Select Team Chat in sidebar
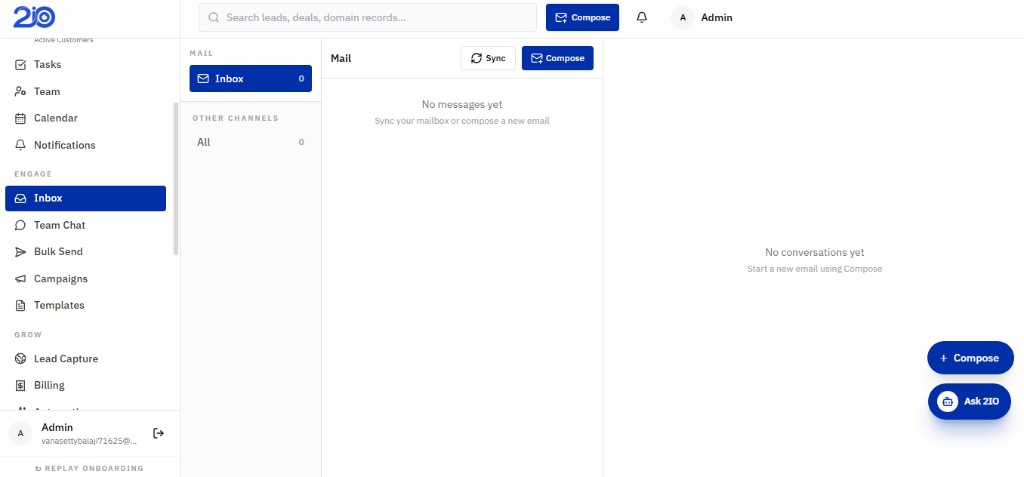Viewport: 1024px width, 477px height. click(86, 225)
